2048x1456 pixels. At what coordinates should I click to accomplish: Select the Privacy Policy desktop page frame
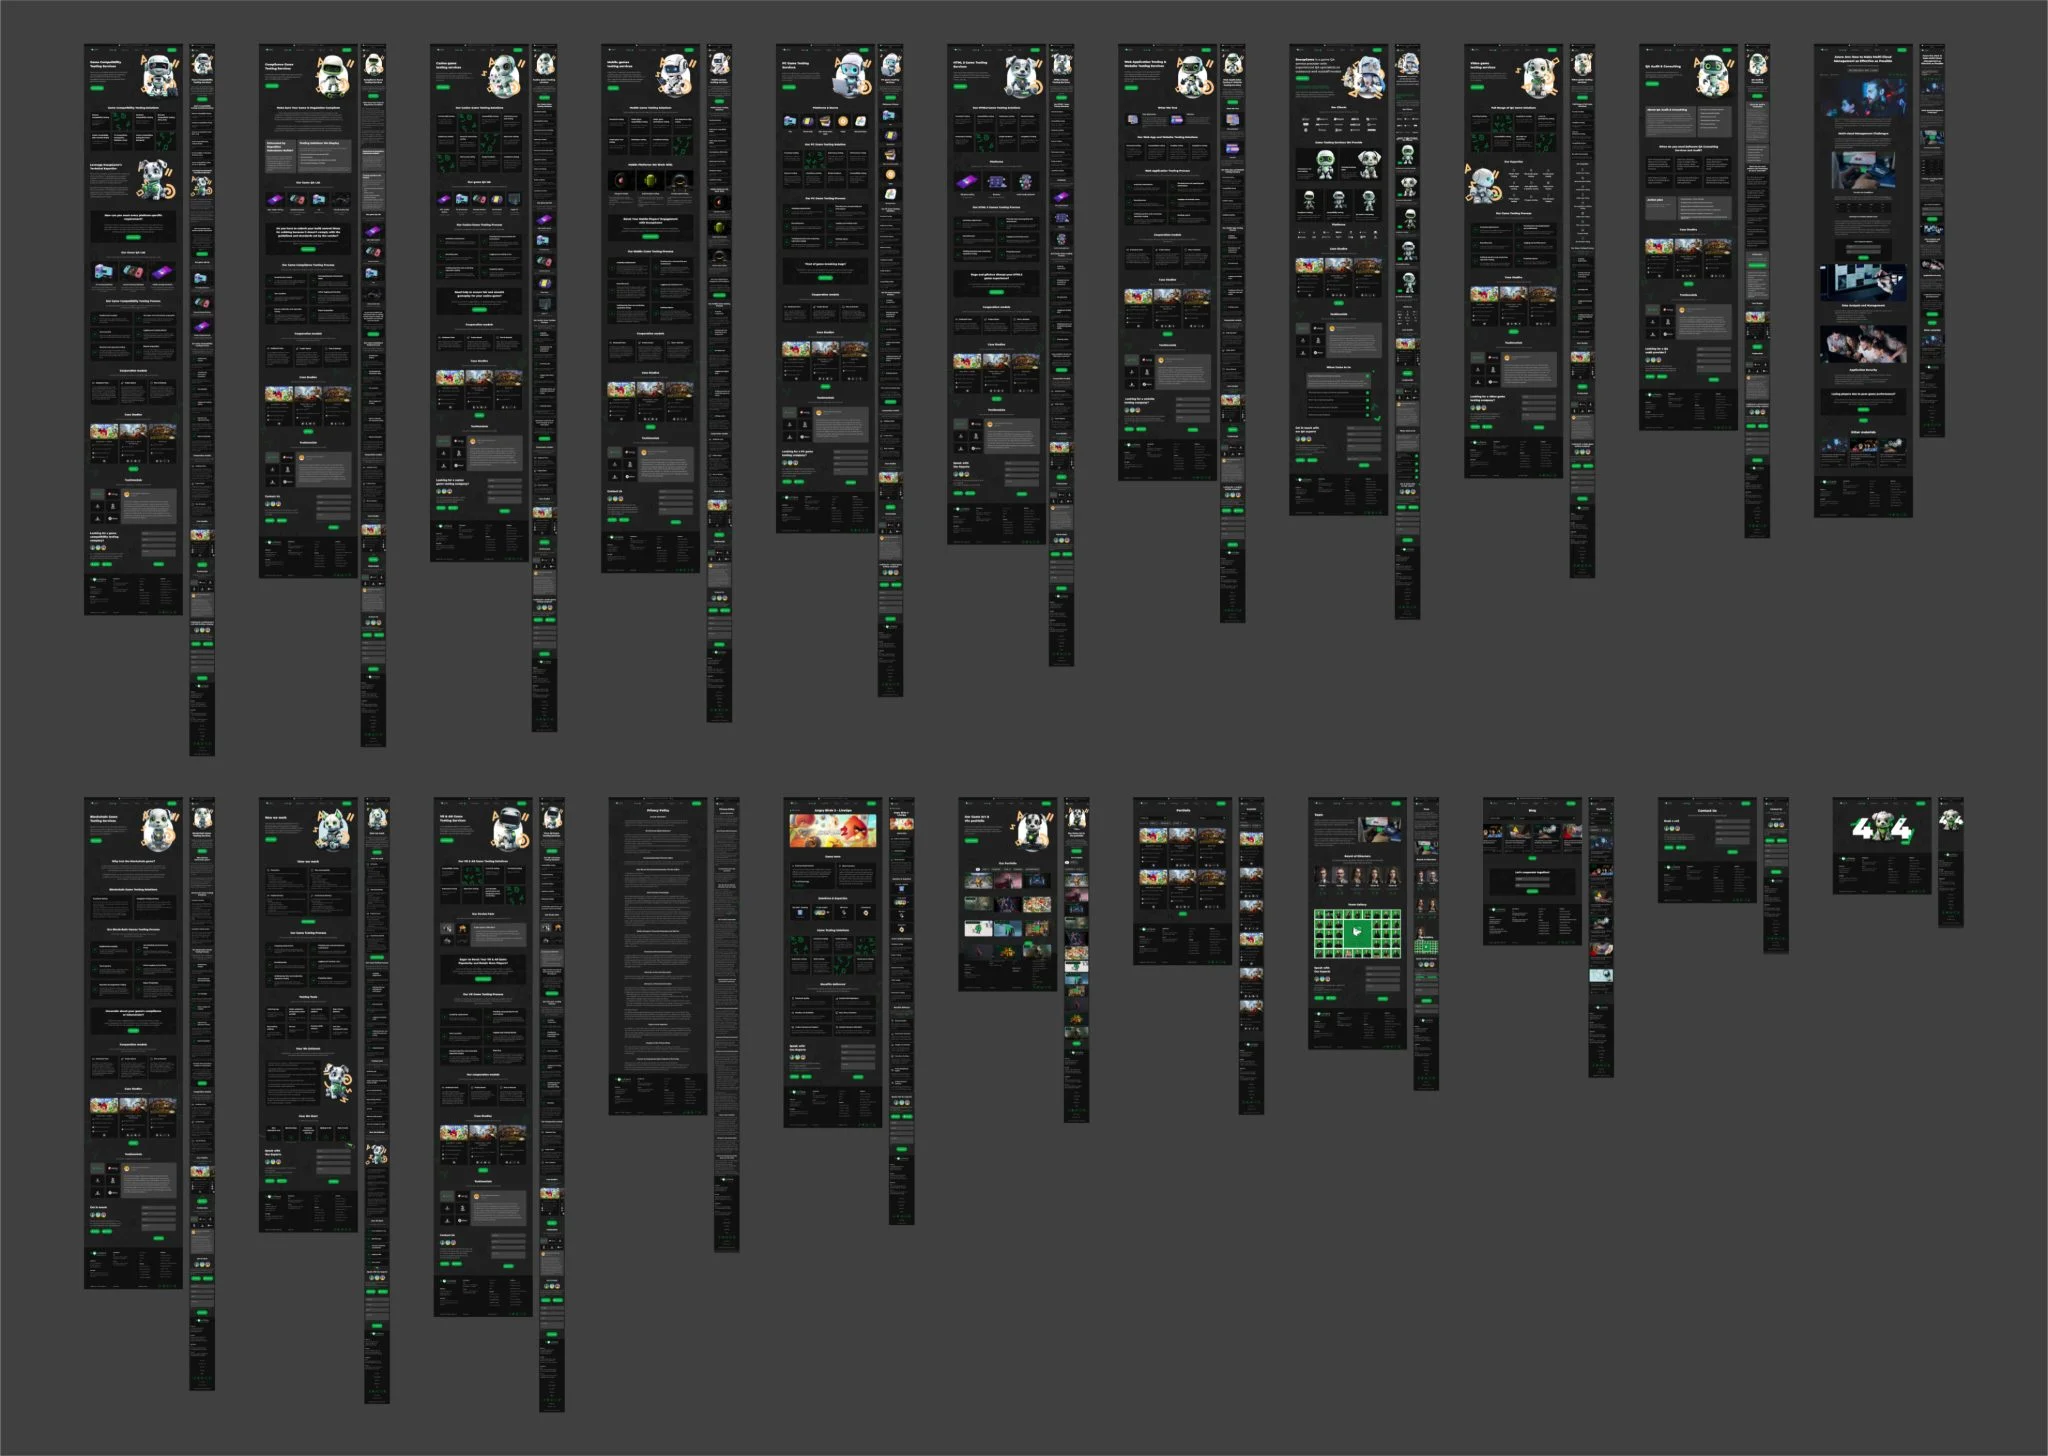(x=657, y=955)
